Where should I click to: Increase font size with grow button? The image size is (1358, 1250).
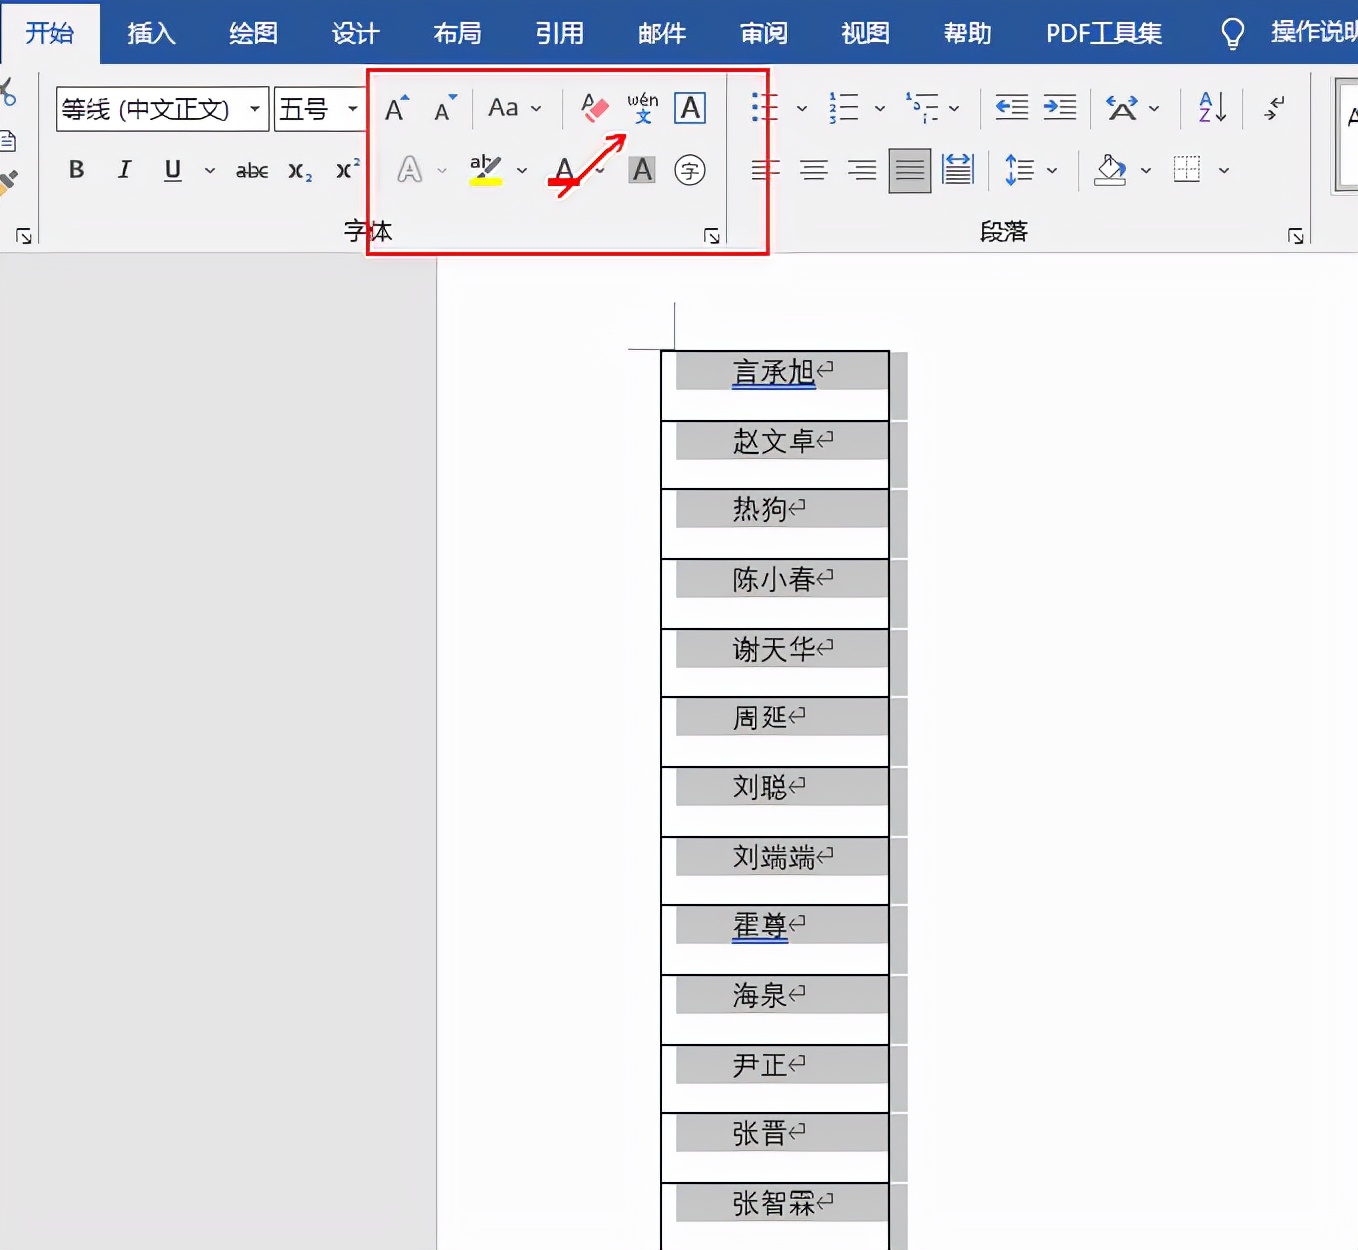[397, 108]
